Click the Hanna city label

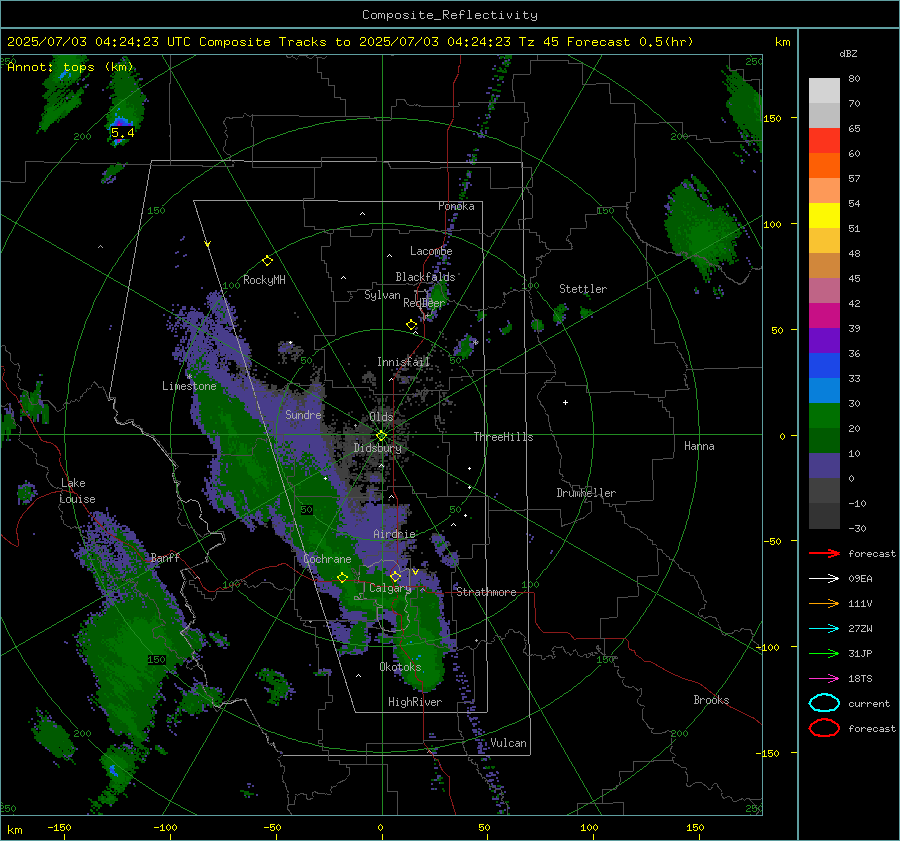click(699, 446)
